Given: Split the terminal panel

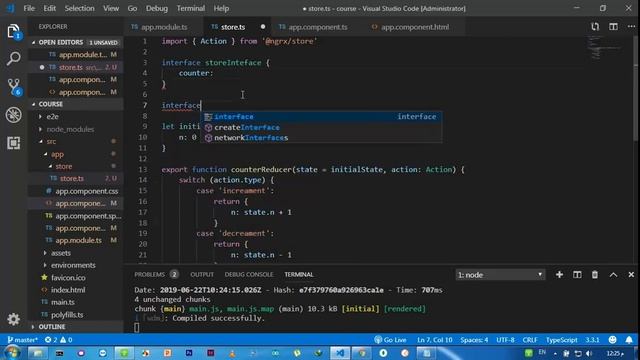Looking at the screenshot, I should (577, 275).
